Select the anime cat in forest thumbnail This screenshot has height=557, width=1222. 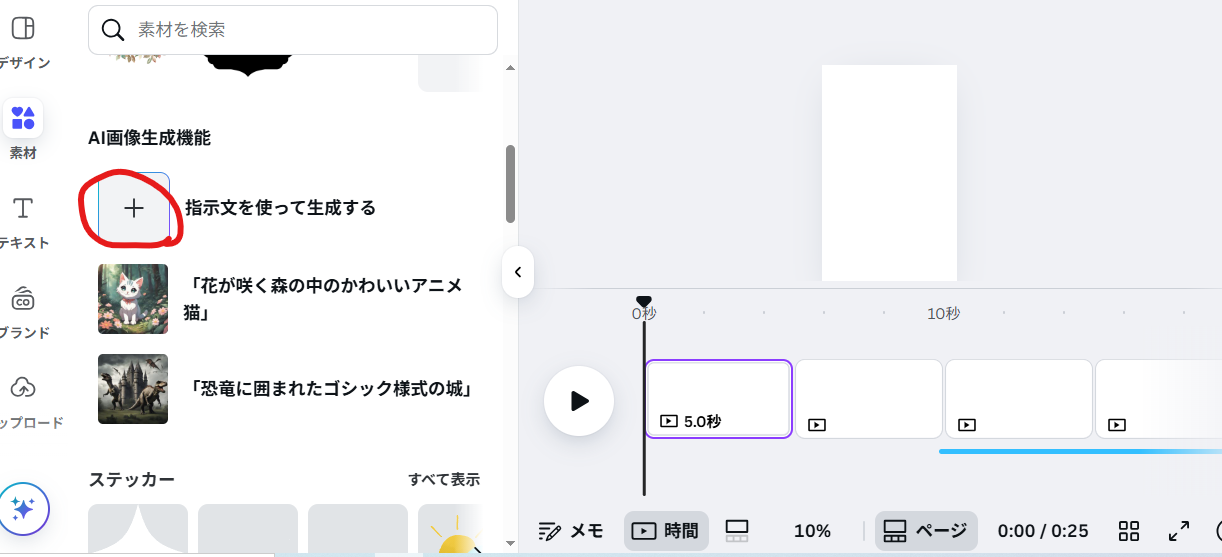tap(133, 299)
